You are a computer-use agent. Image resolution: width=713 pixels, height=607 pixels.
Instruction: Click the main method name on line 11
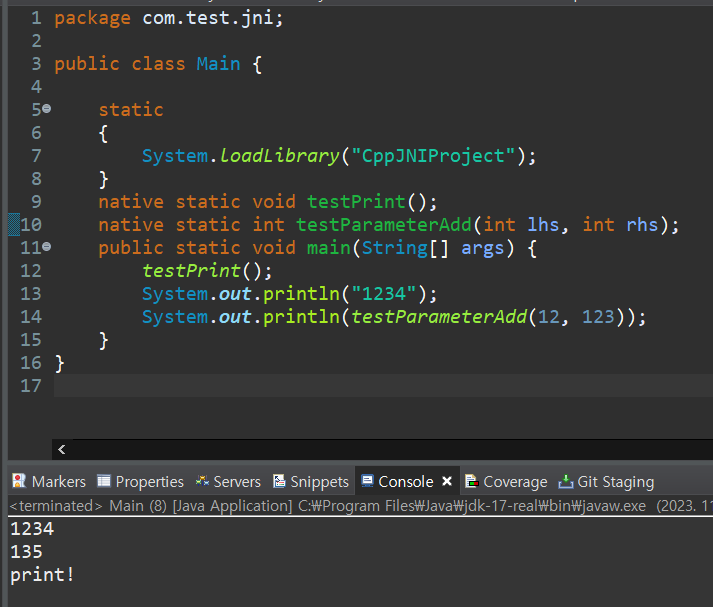click(329, 248)
